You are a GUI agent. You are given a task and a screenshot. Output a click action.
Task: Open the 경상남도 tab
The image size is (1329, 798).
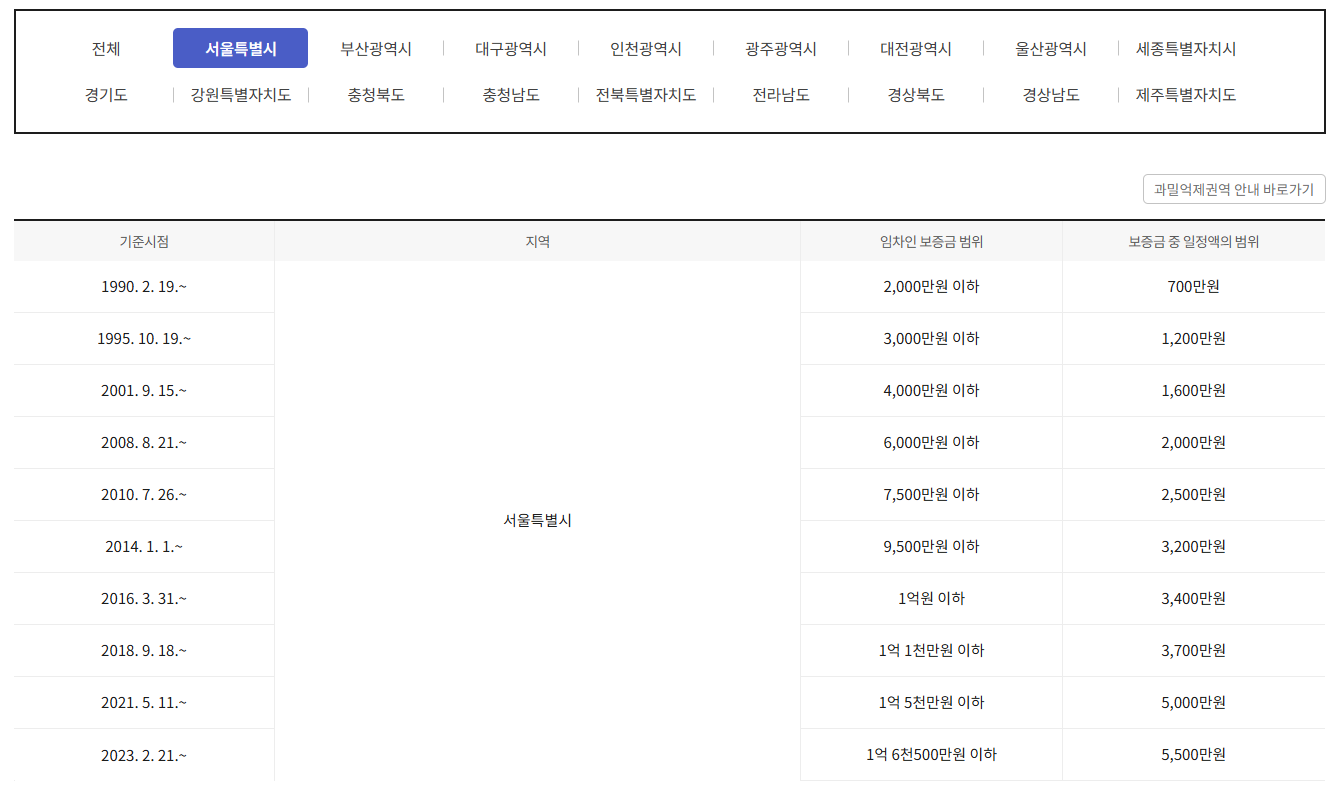click(1051, 95)
